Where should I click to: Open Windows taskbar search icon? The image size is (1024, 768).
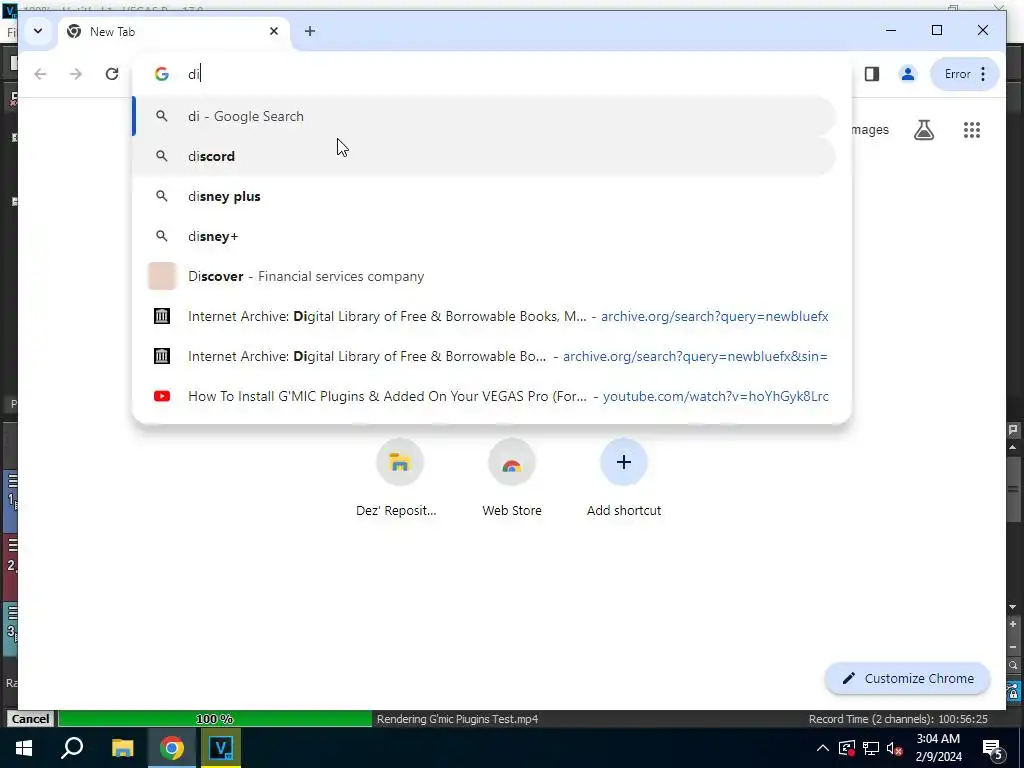click(72, 748)
